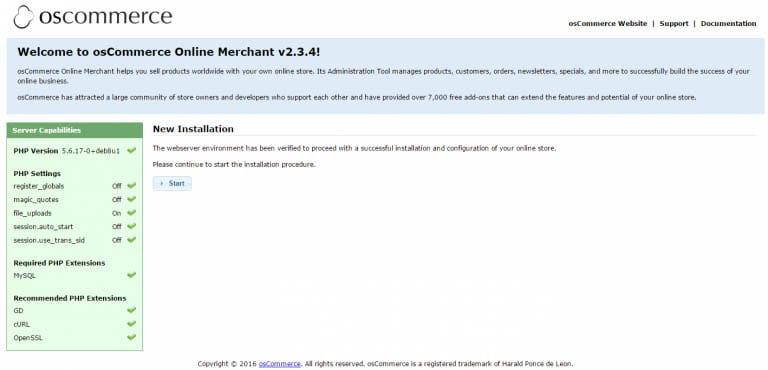This screenshot has width=768, height=370.
Task: Click the Server Capabilities panel header
Action: 75,130
